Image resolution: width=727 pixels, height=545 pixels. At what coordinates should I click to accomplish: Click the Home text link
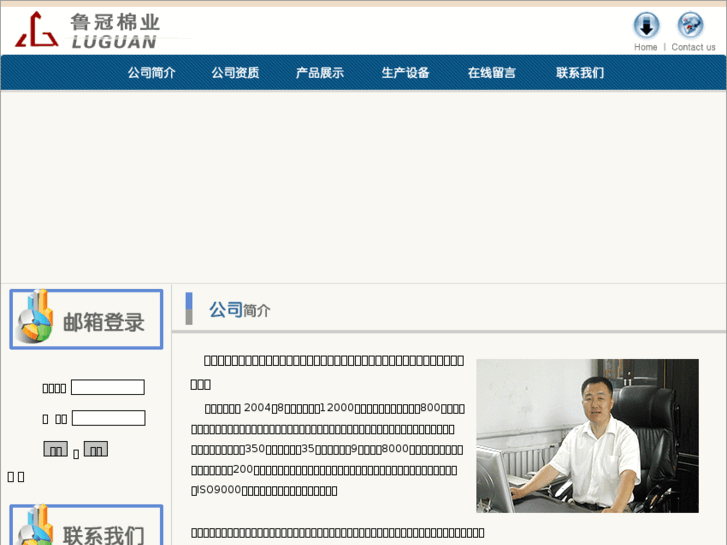coord(645,47)
